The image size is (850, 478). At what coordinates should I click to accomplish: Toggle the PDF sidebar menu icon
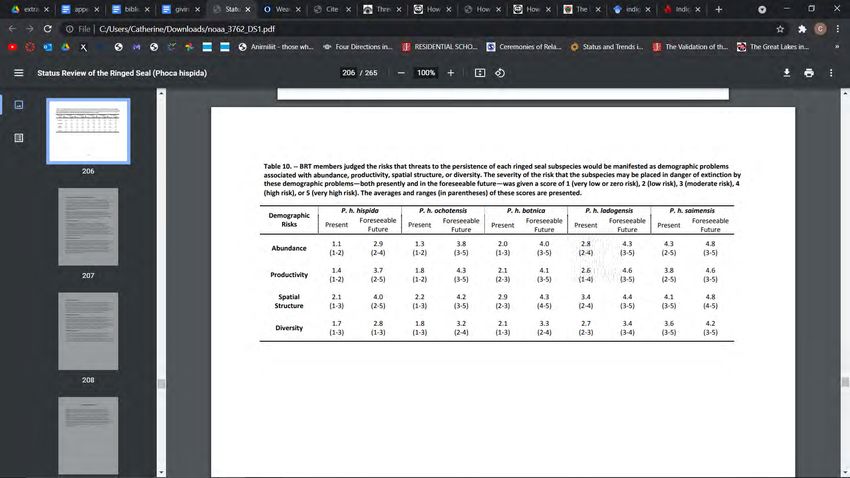pos(18,73)
